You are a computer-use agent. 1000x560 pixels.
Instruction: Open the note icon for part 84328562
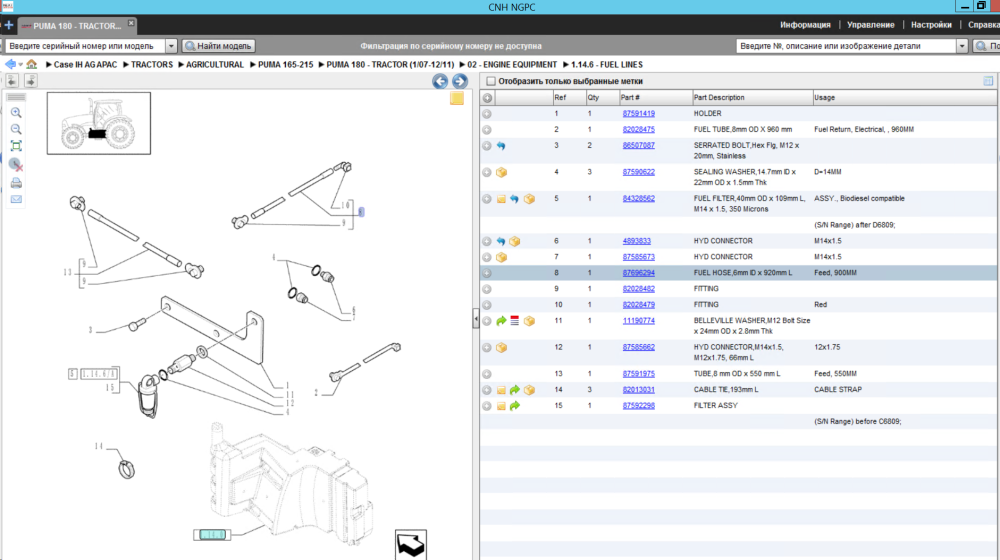click(x=501, y=199)
